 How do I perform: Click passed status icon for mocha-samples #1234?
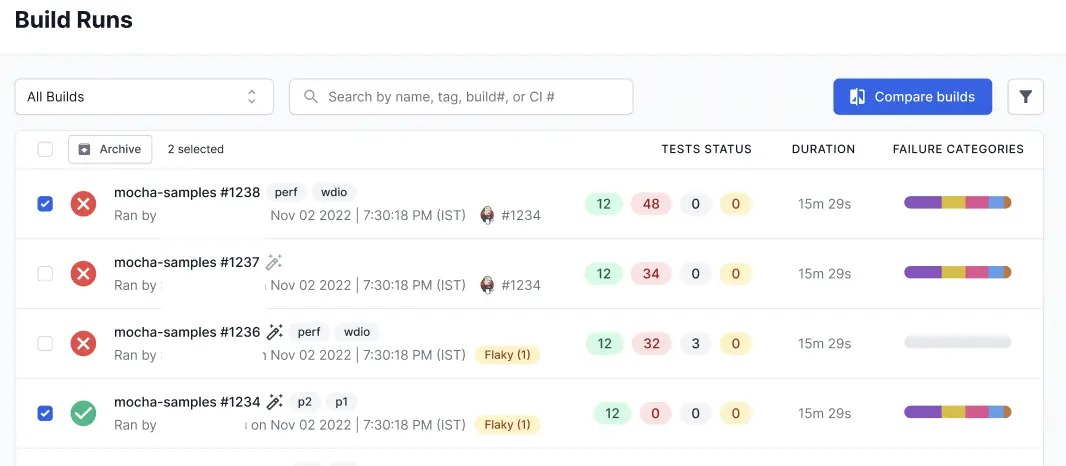84,413
